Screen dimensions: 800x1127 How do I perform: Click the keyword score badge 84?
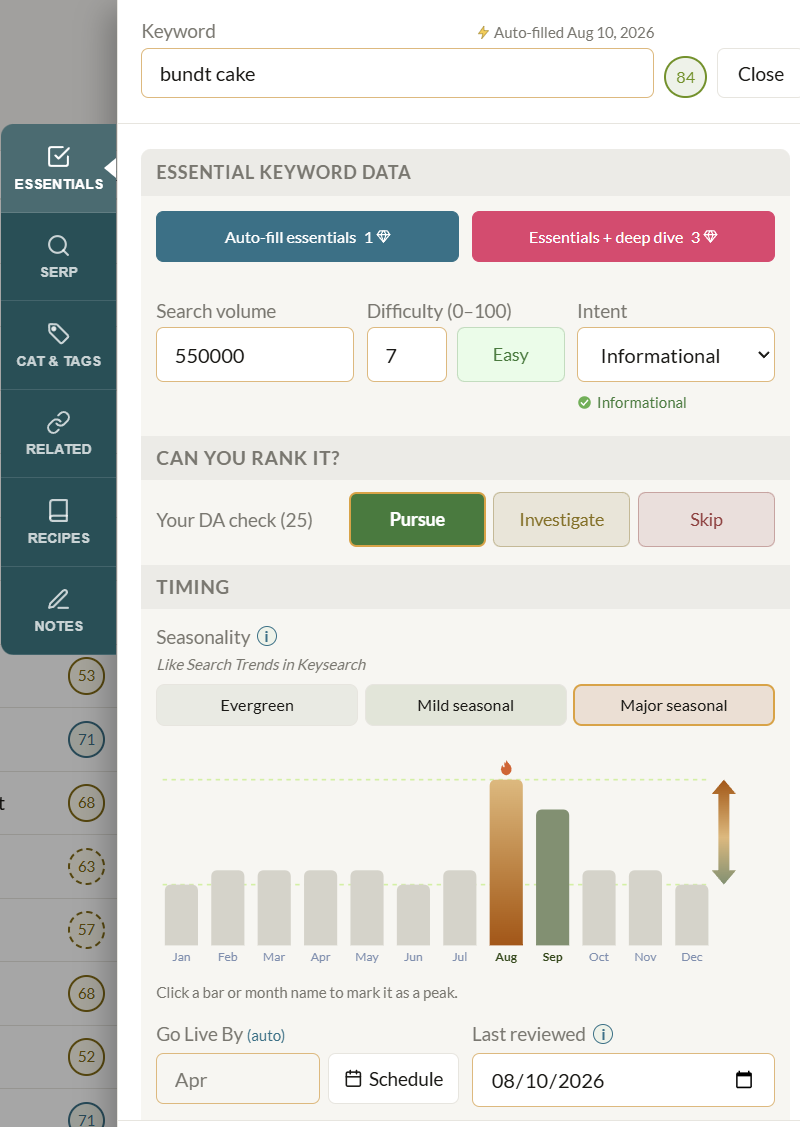click(x=685, y=77)
